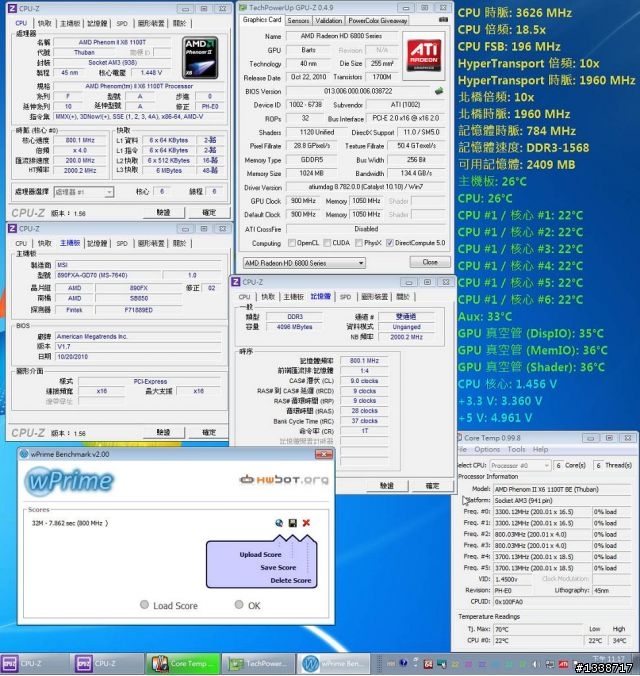Viewport: 640px width, 676px height.
Task: Open the AMD Radeon HD 6800 Series dropdown
Action: 304,263
